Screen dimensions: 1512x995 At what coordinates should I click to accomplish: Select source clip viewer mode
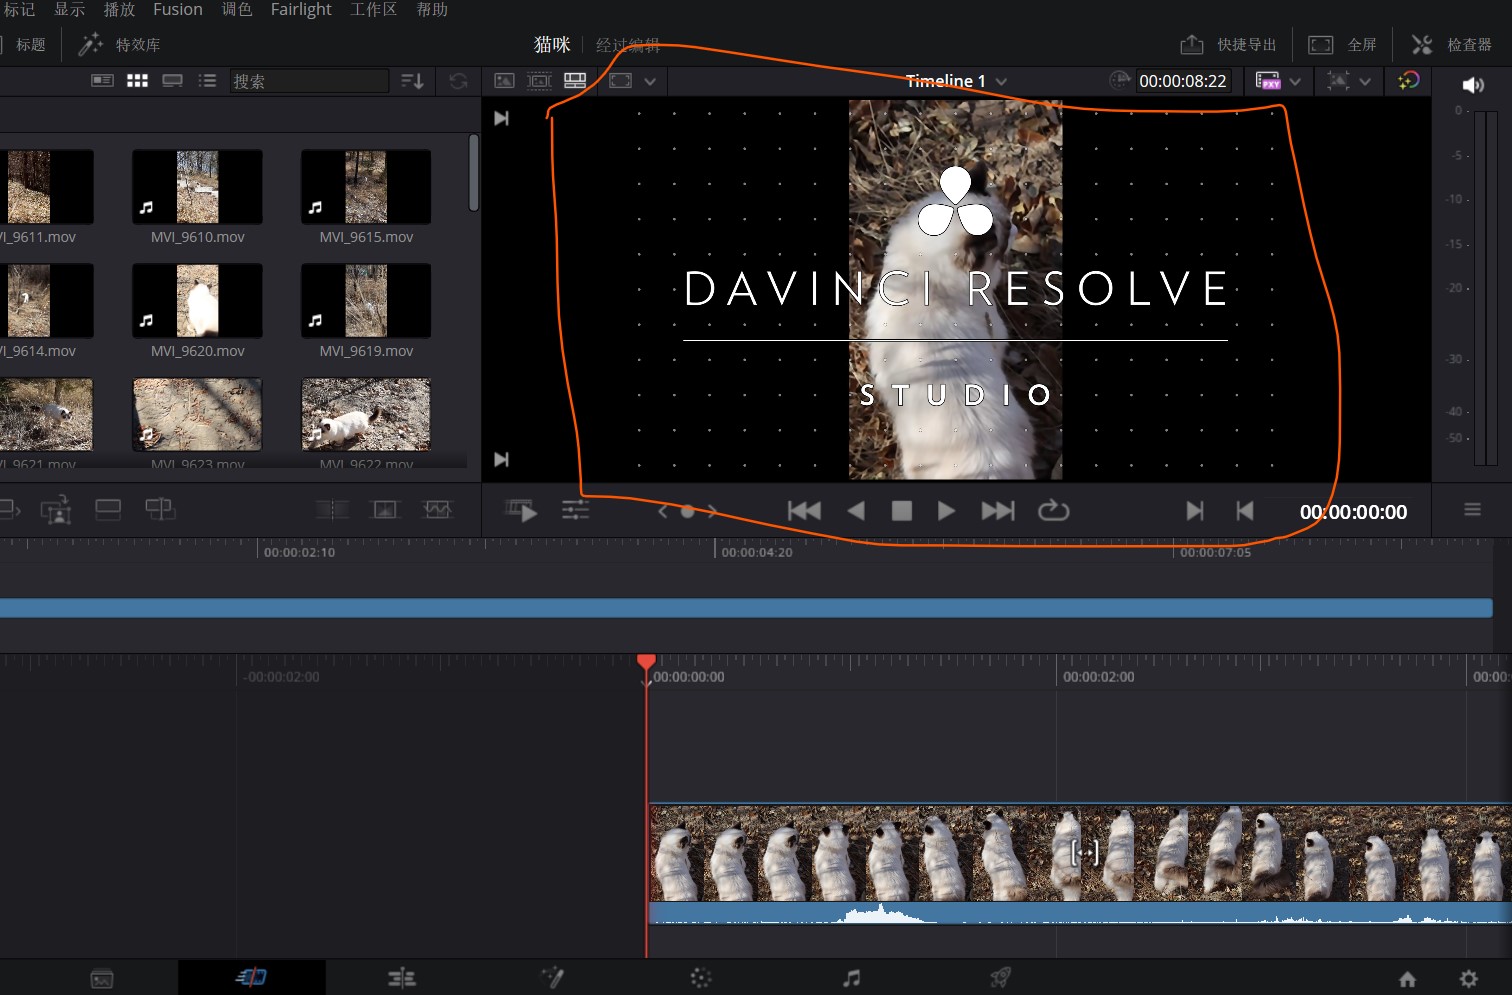[504, 80]
